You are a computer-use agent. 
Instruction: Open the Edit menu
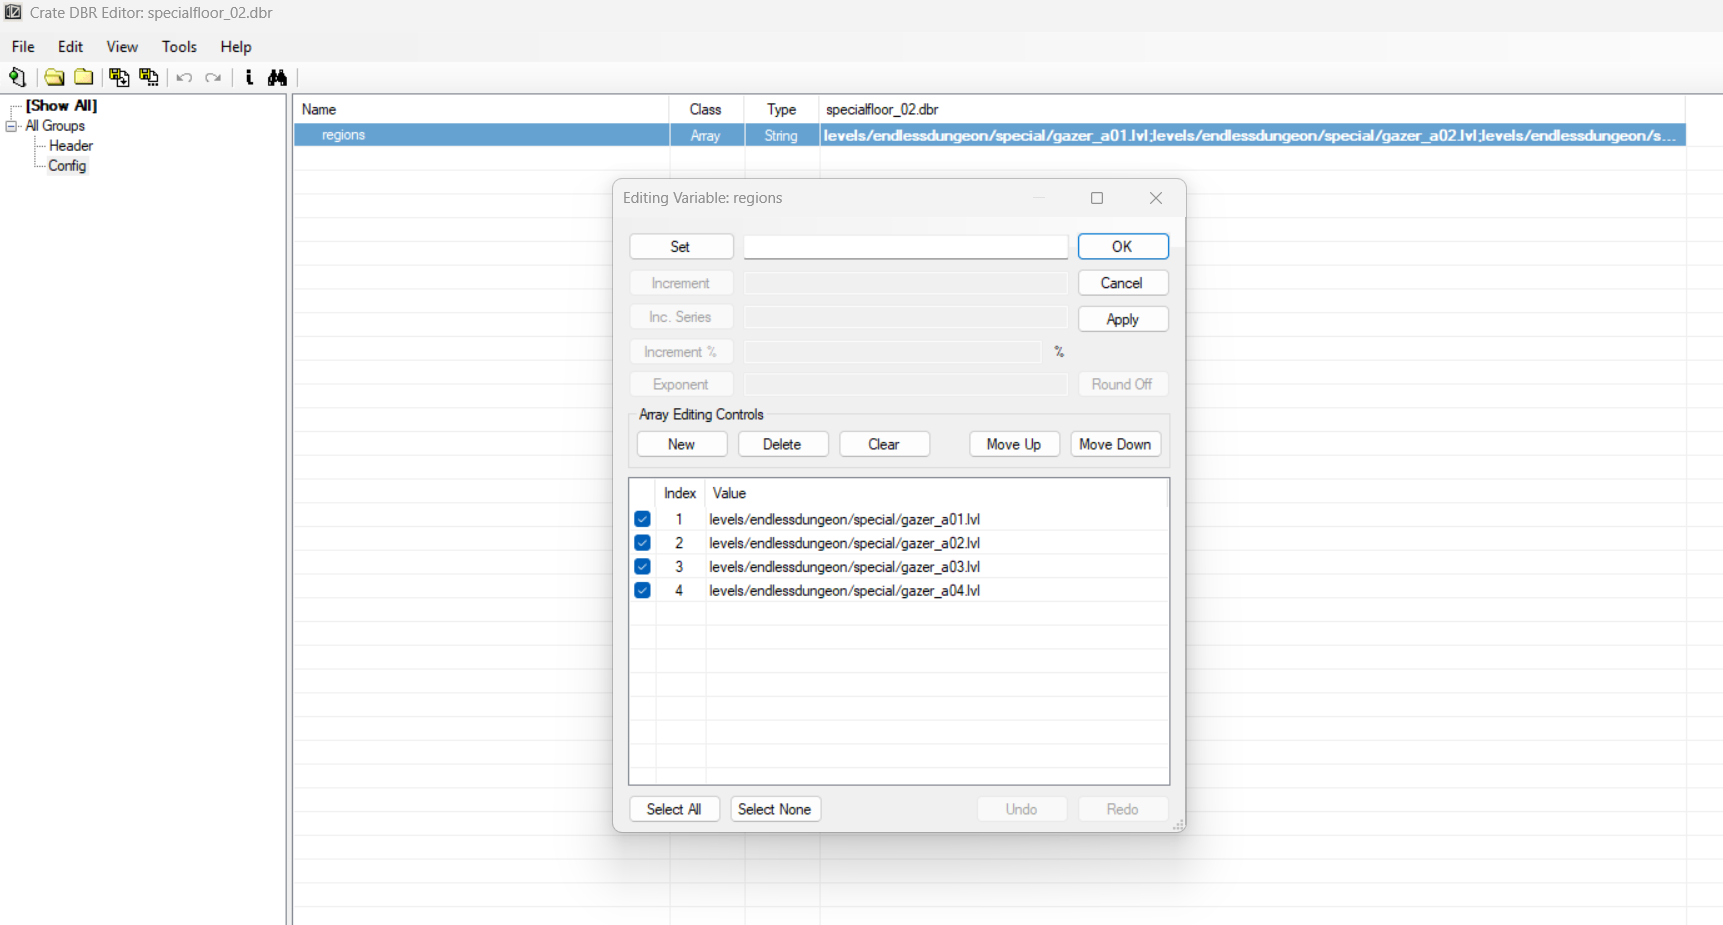click(x=70, y=47)
